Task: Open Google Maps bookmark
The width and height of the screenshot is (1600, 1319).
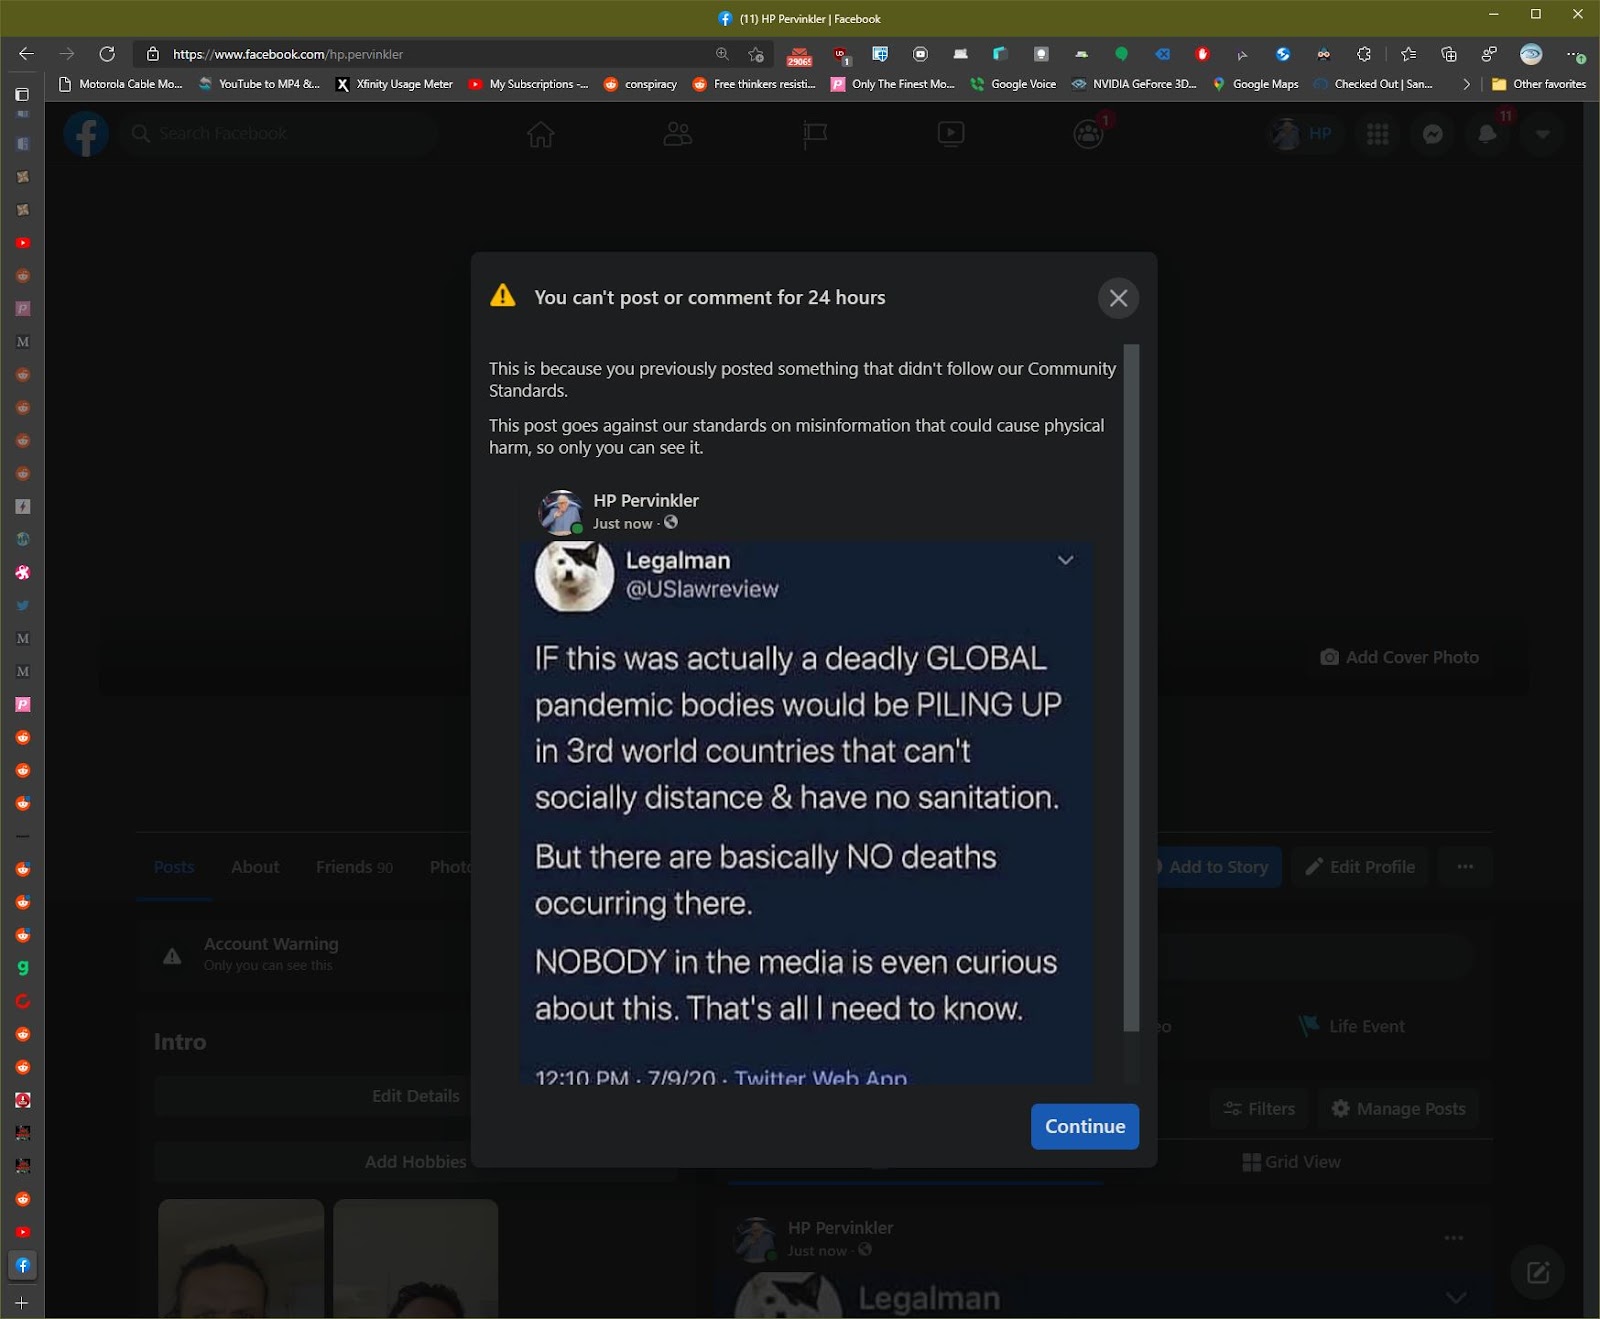Action: tap(1255, 84)
